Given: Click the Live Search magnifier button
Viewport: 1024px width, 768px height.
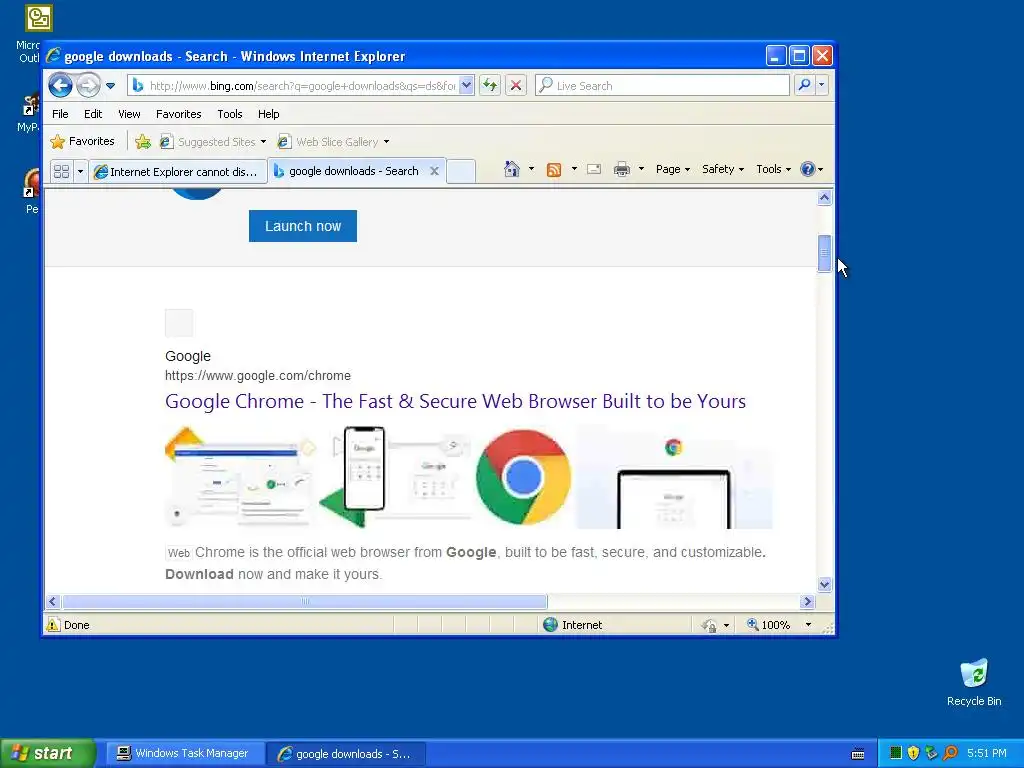Looking at the screenshot, I should [x=805, y=85].
